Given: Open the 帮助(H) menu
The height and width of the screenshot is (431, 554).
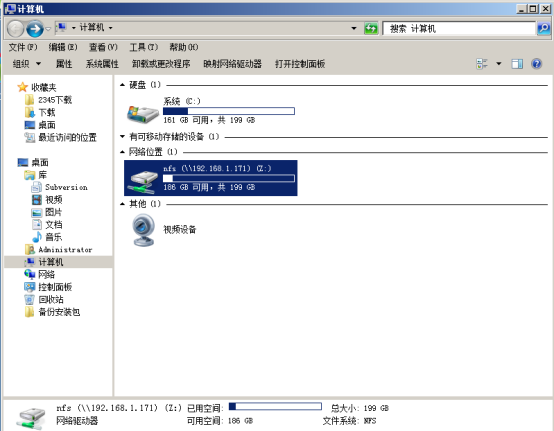Looking at the screenshot, I should [x=184, y=47].
